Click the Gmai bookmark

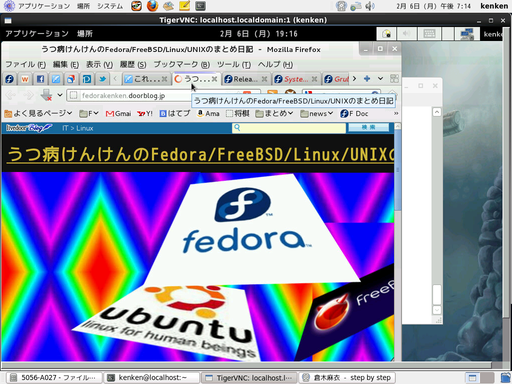click(118, 114)
